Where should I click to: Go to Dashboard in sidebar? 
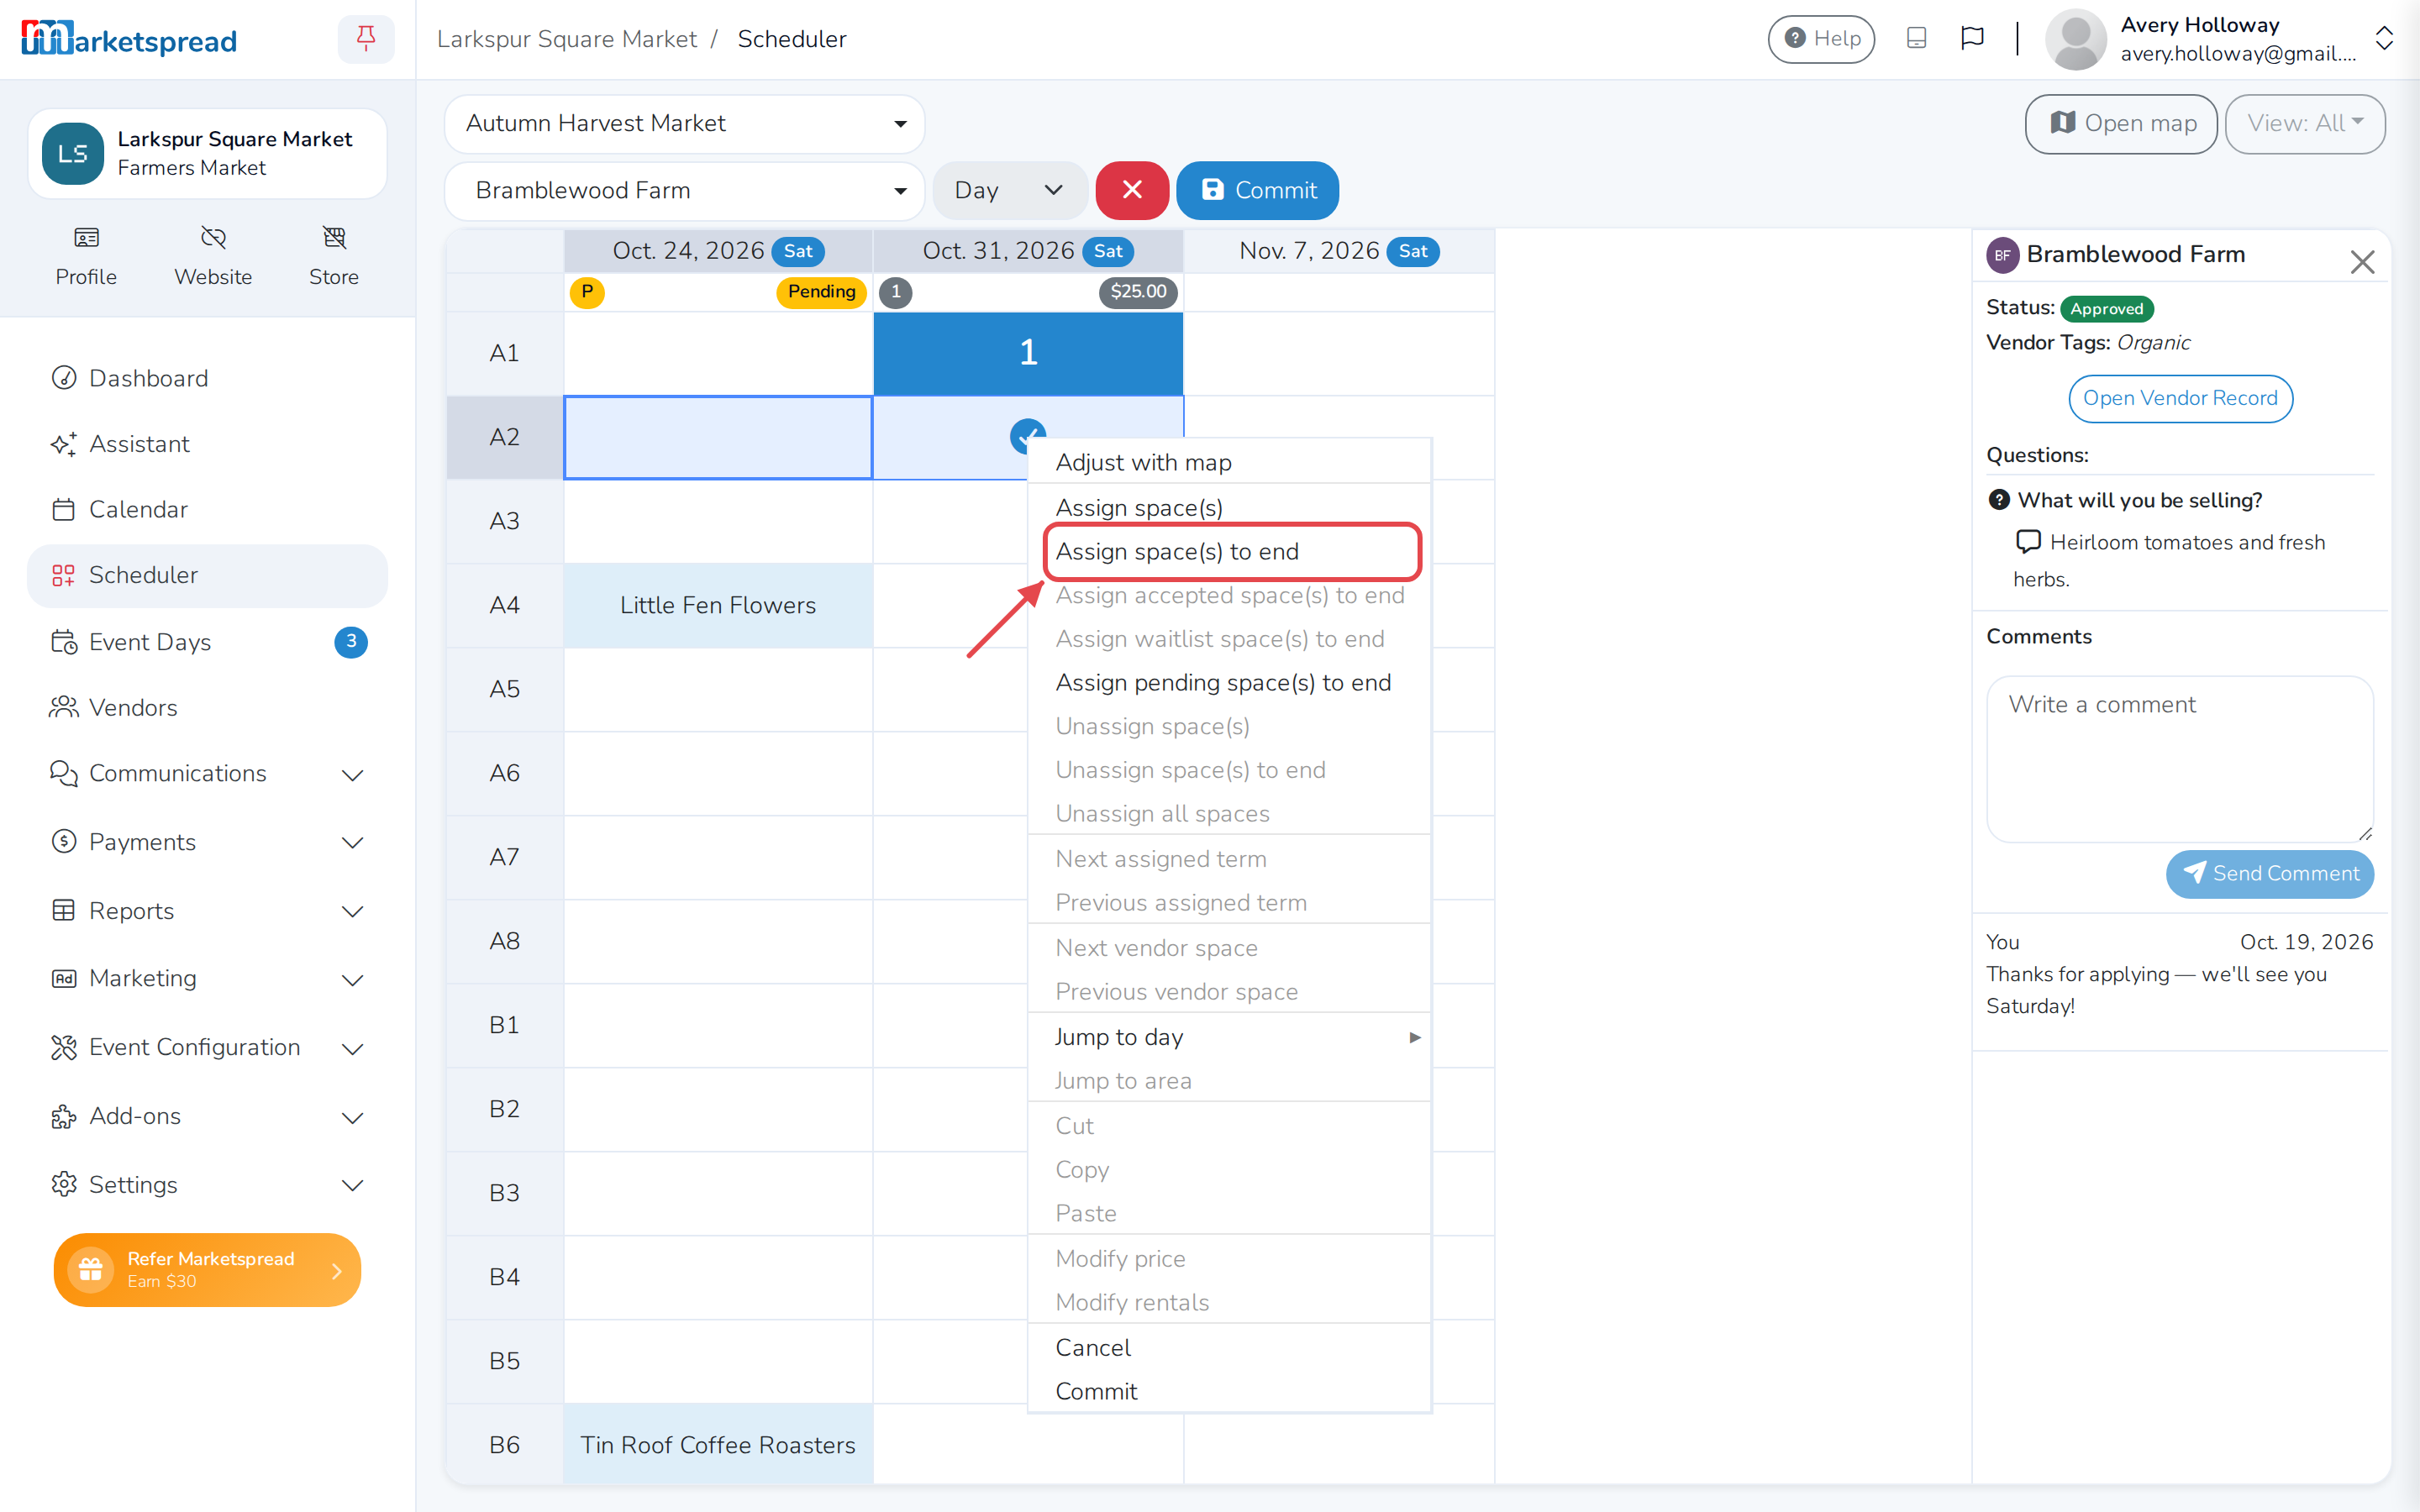coord(207,378)
